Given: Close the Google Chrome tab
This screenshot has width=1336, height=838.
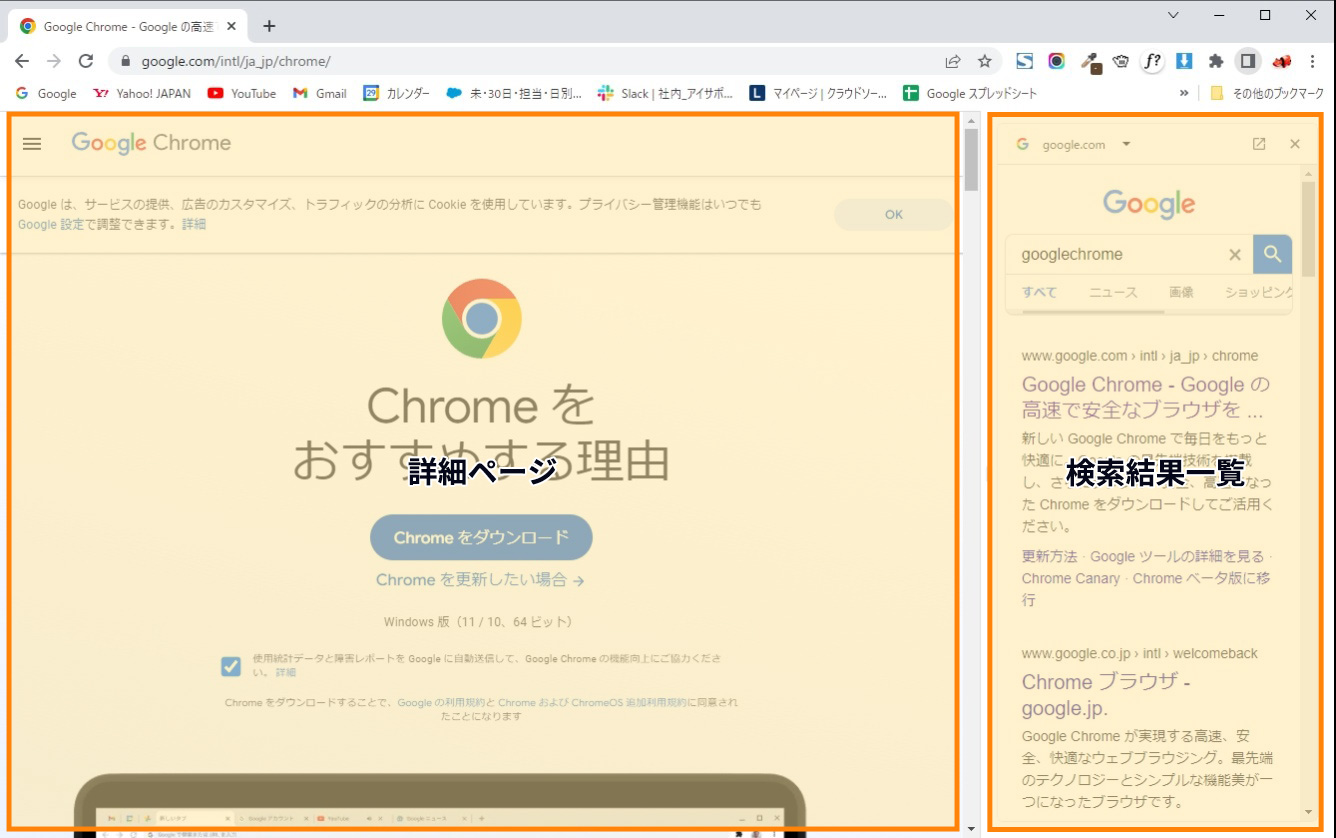Looking at the screenshot, I should [x=232, y=26].
